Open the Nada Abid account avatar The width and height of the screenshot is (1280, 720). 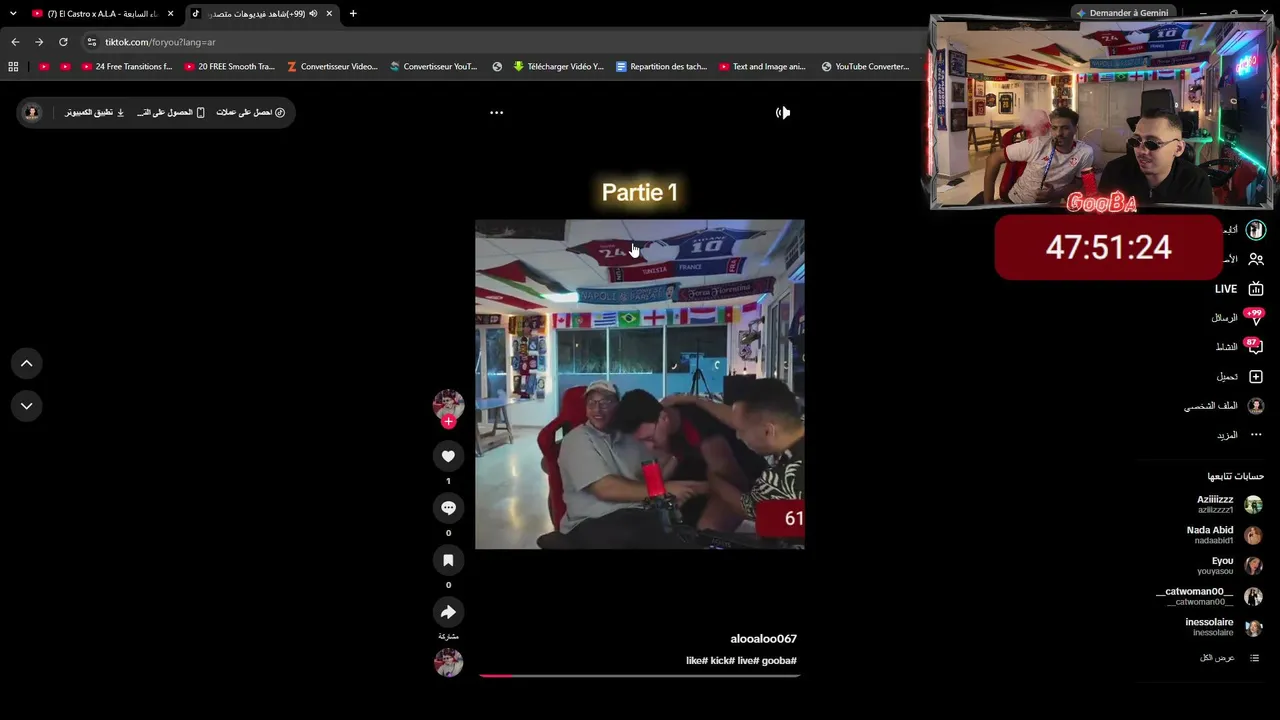[x=1253, y=535]
